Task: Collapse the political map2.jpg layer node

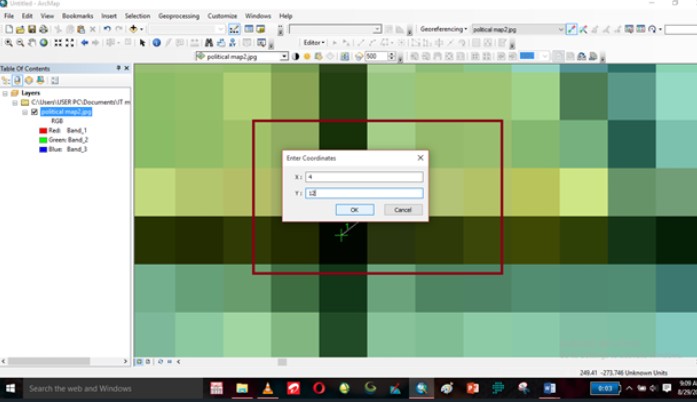Action: (x=25, y=112)
